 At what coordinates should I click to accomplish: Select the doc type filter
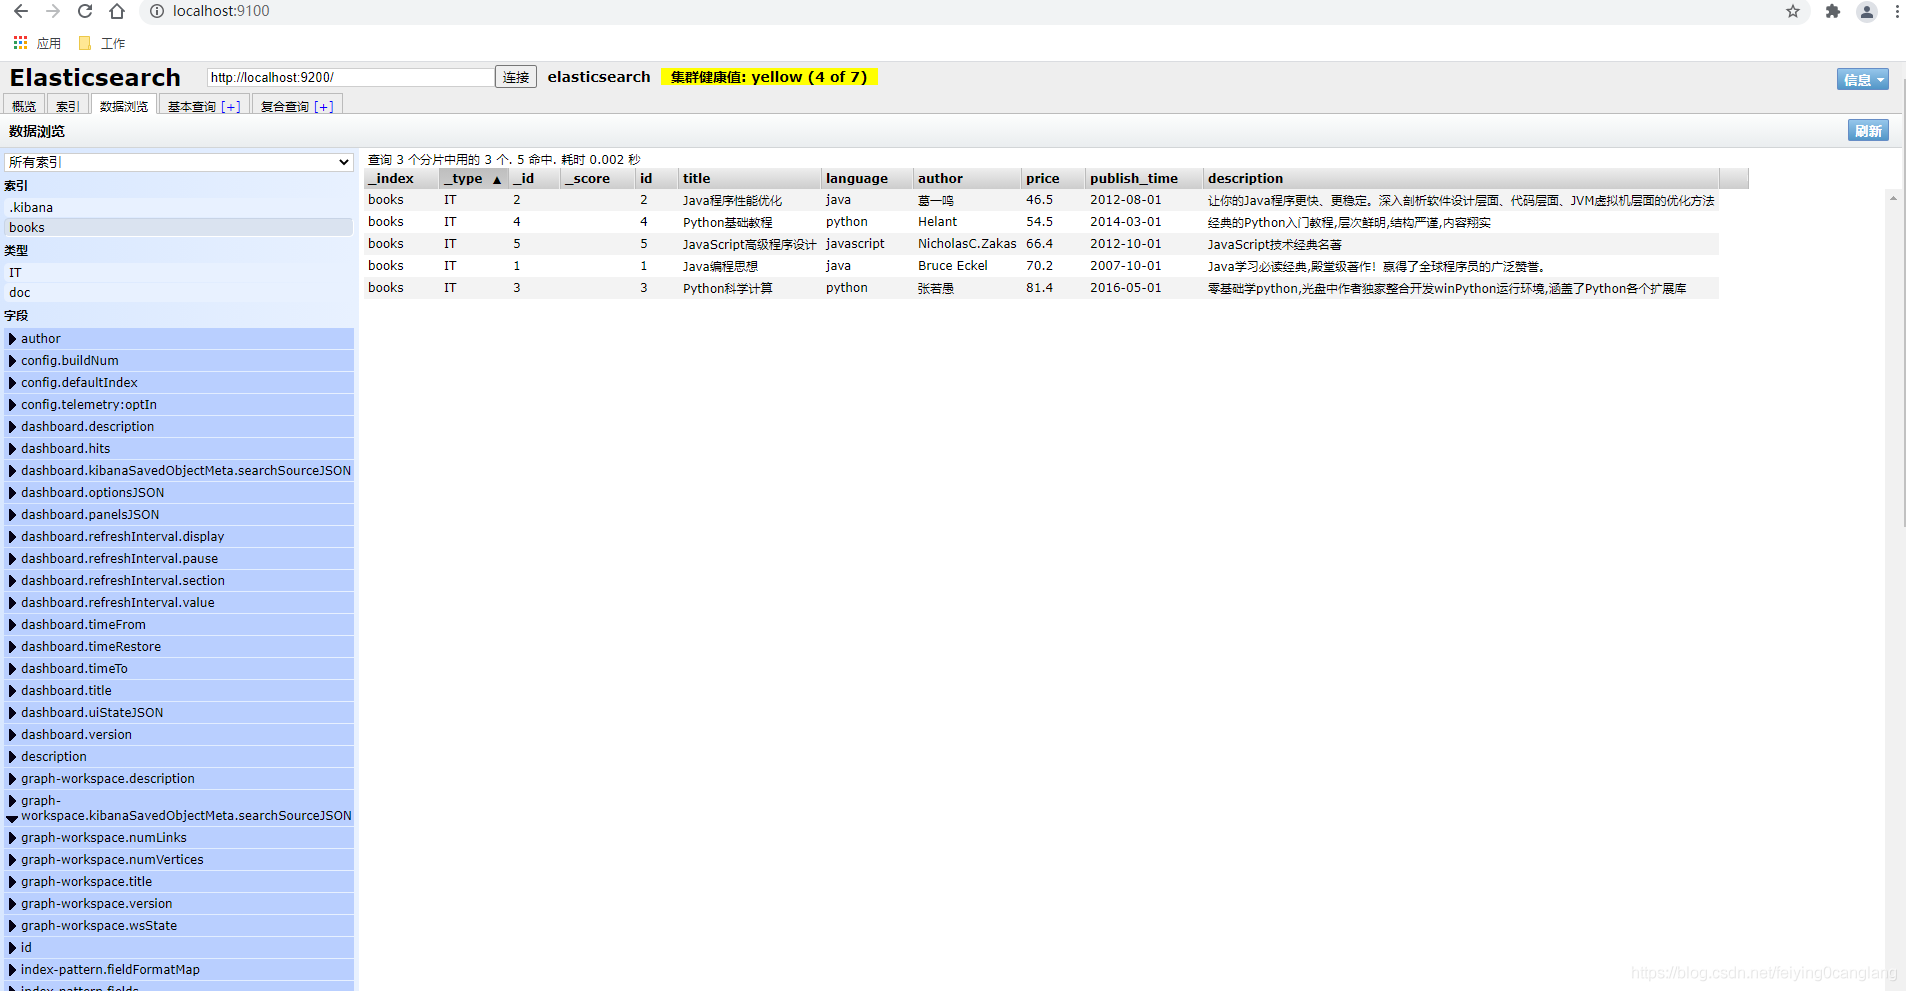(x=179, y=293)
